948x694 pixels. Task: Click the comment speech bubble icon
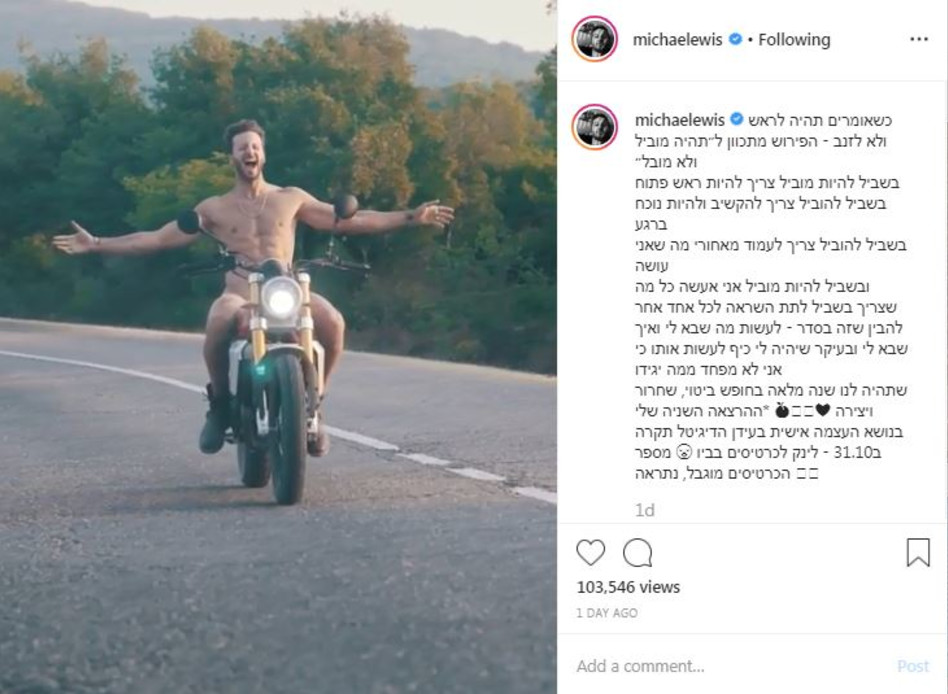tap(638, 552)
